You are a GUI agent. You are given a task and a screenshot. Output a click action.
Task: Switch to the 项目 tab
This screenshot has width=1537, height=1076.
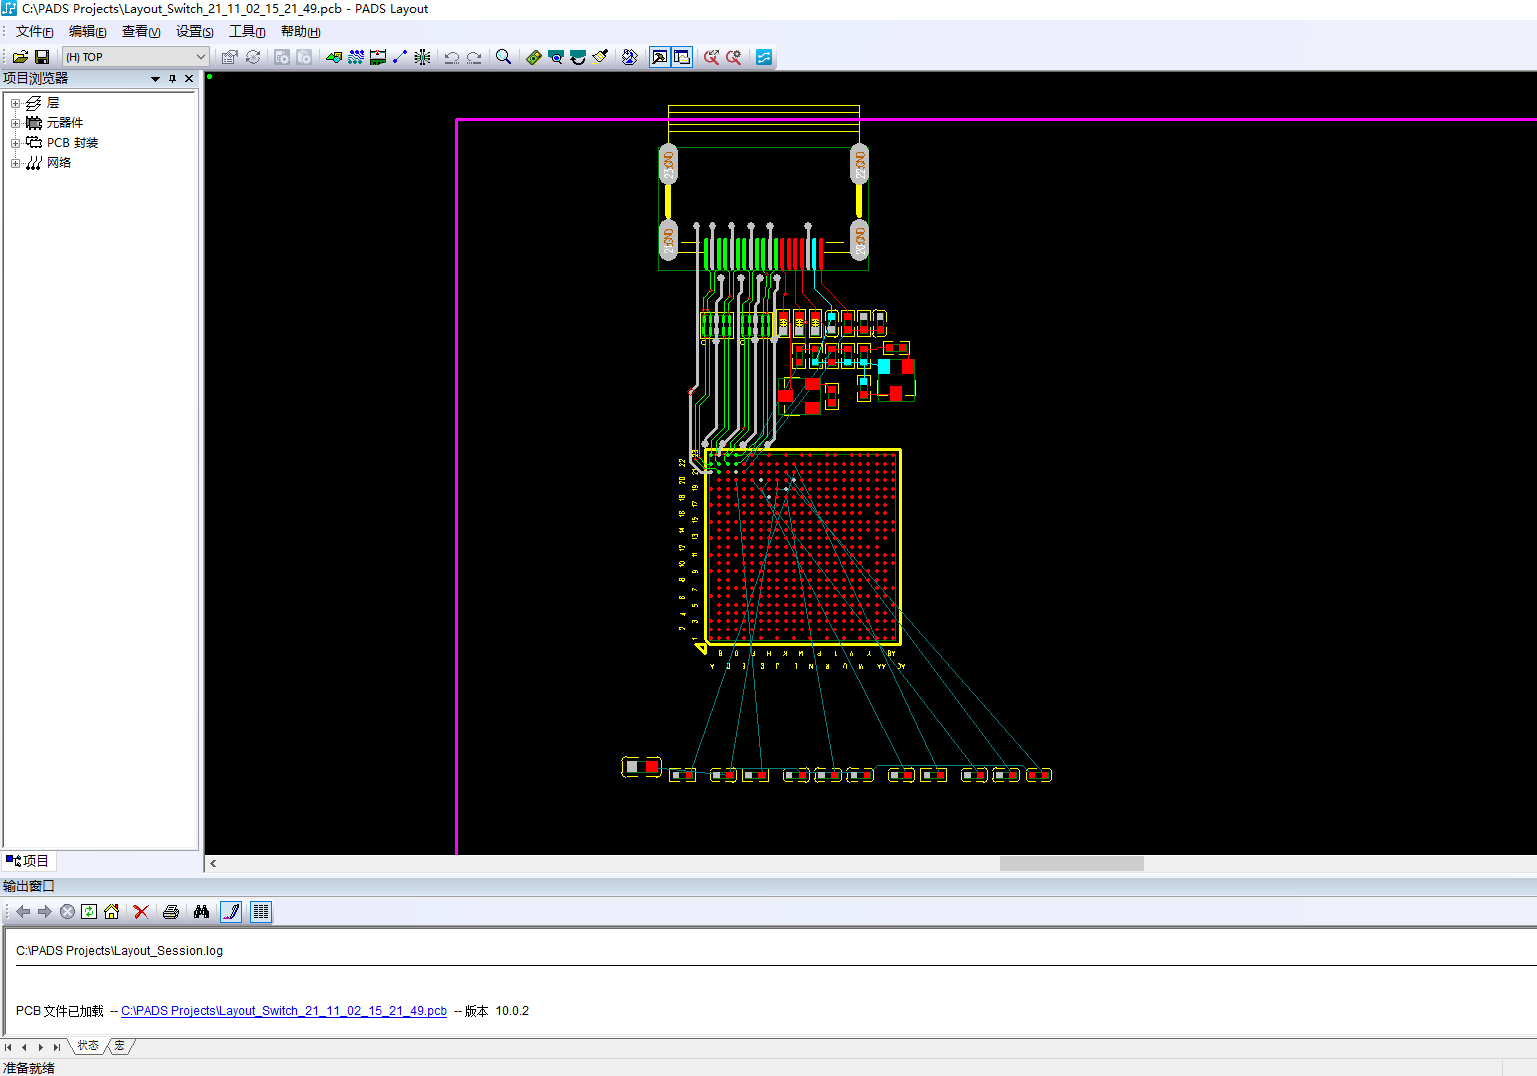coord(28,861)
